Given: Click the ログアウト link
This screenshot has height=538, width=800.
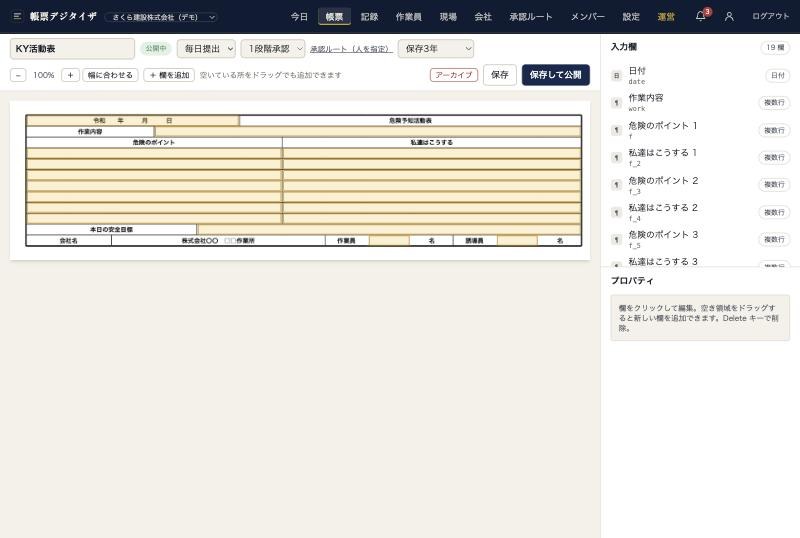Looking at the screenshot, I should click(x=770, y=16).
